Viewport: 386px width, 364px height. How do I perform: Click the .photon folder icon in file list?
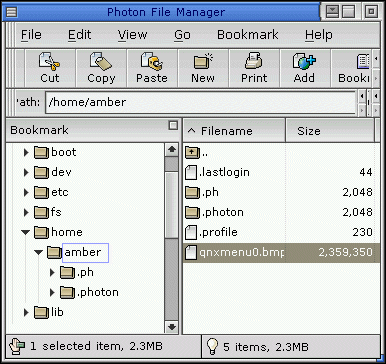[x=192, y=213]
